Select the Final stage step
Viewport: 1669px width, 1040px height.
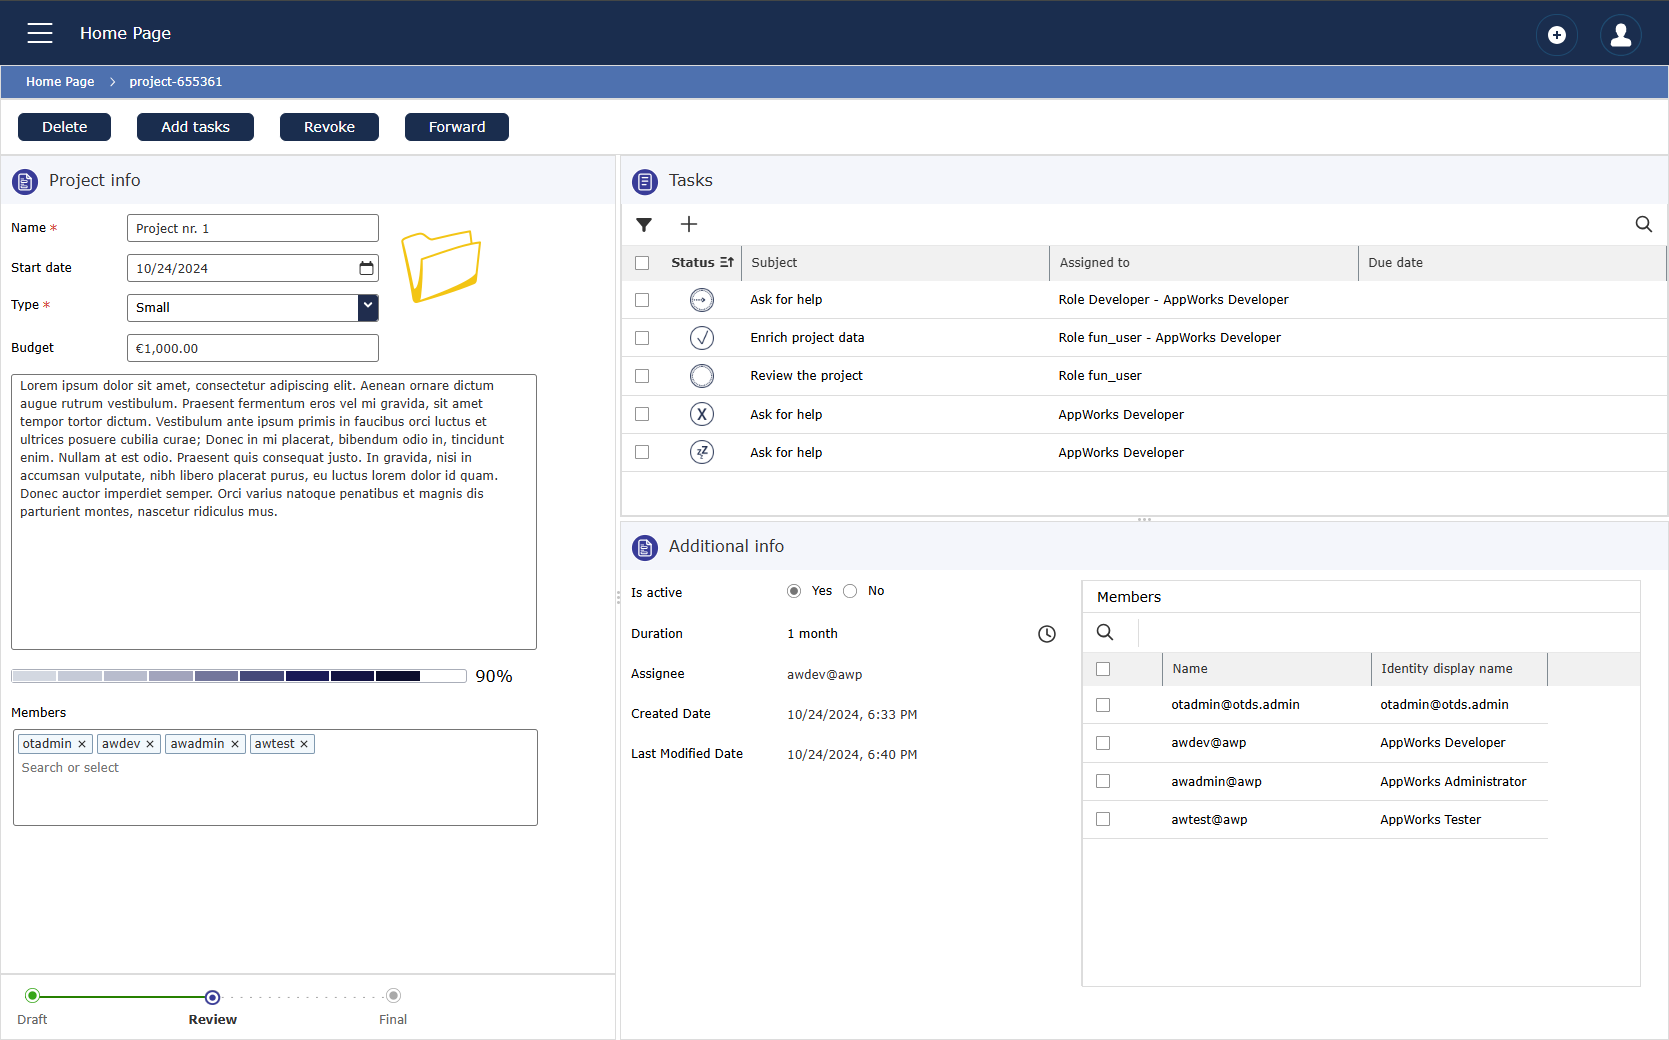click(x=393, y=996)
